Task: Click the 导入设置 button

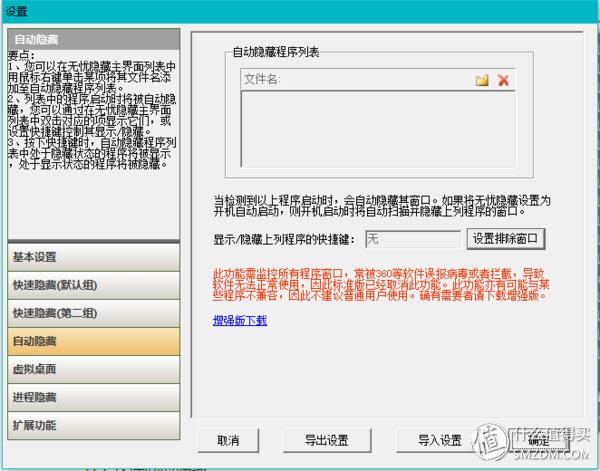Action: (x=440, y=440)
